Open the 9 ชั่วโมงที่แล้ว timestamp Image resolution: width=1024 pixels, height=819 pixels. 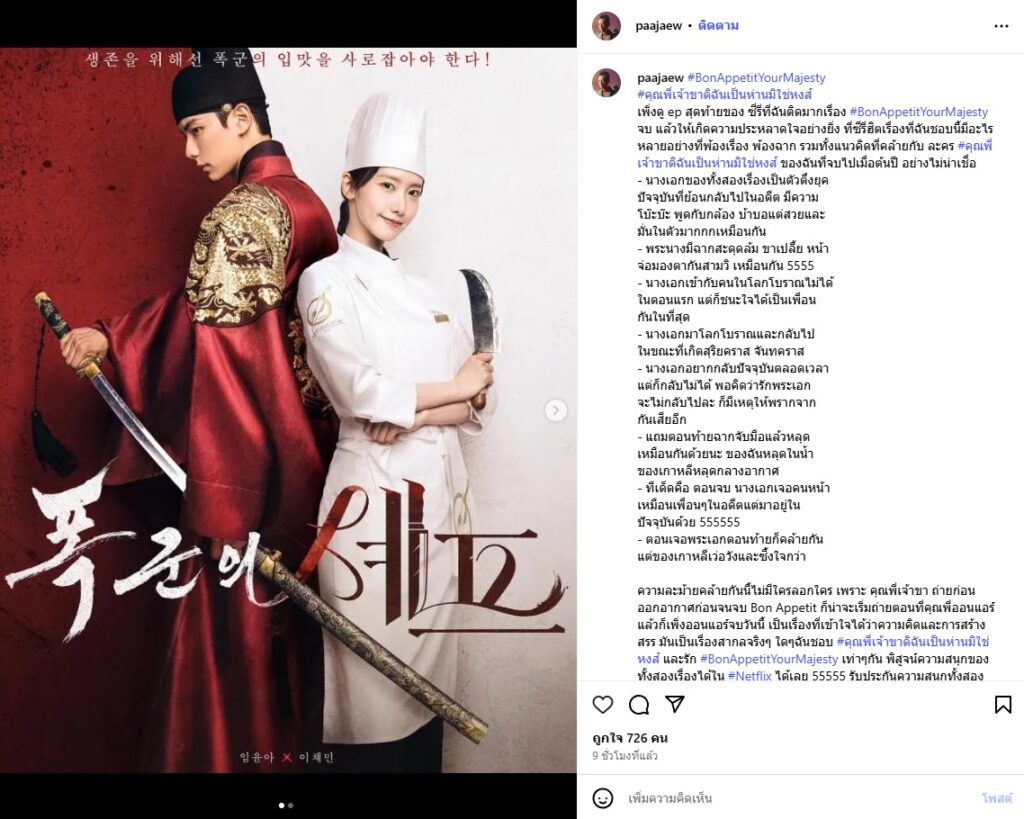624,756
